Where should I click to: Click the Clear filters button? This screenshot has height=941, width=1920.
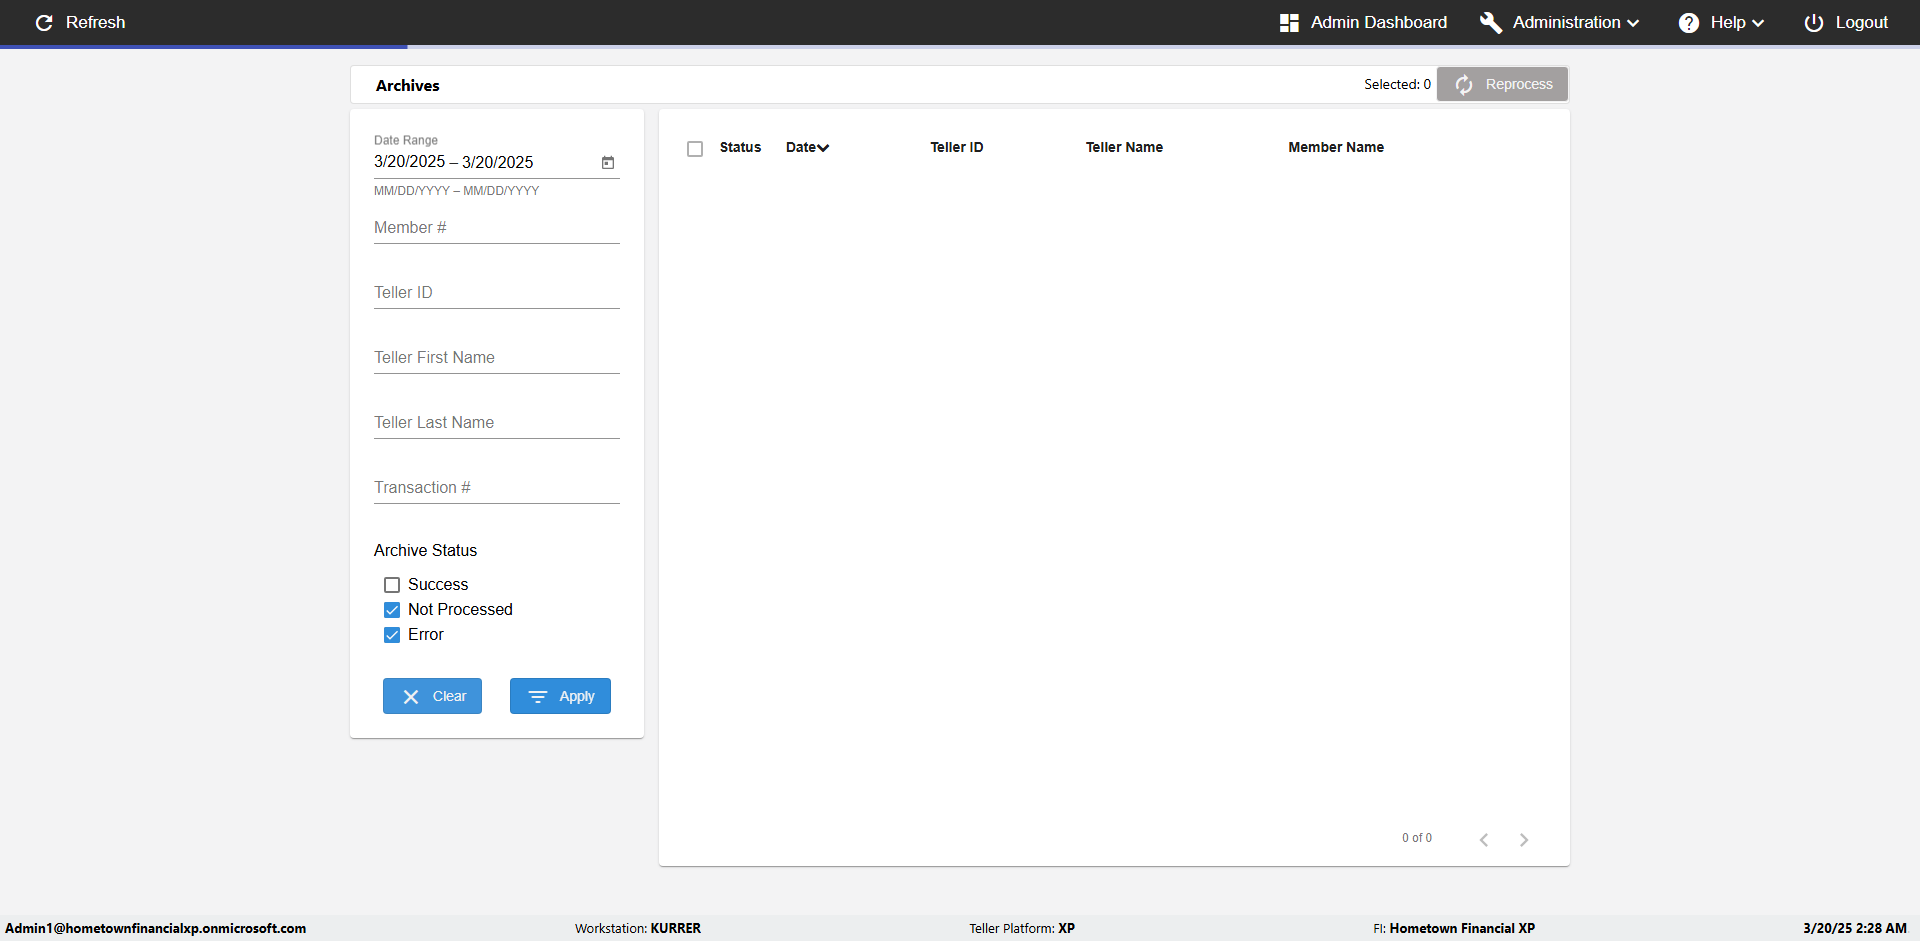[432, 696]
